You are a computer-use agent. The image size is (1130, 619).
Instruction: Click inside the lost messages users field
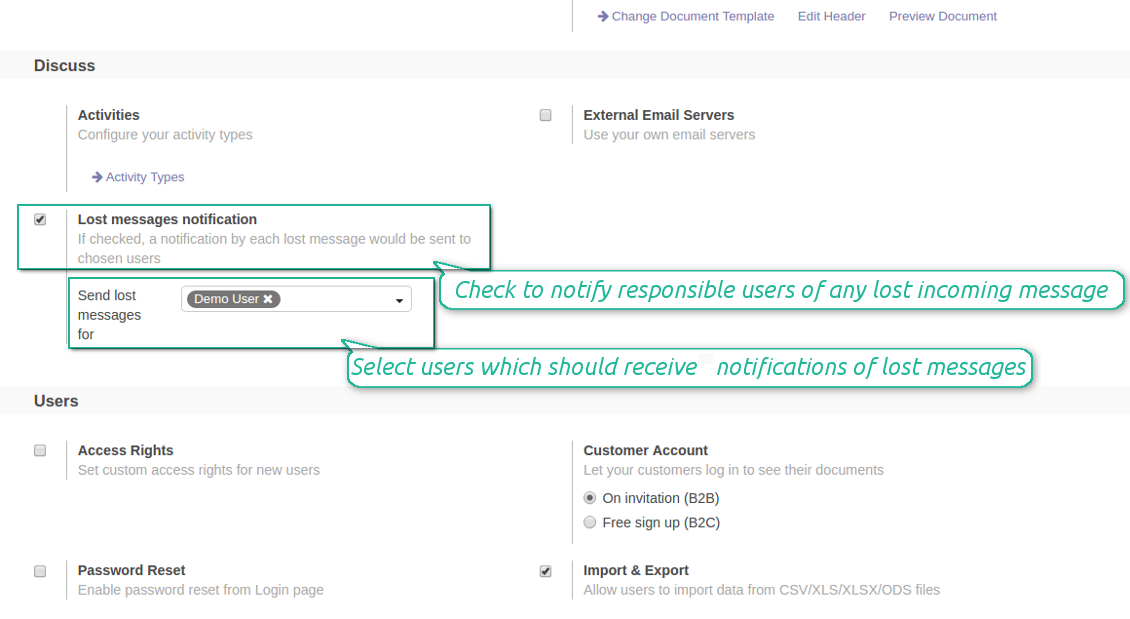point(296,299)
